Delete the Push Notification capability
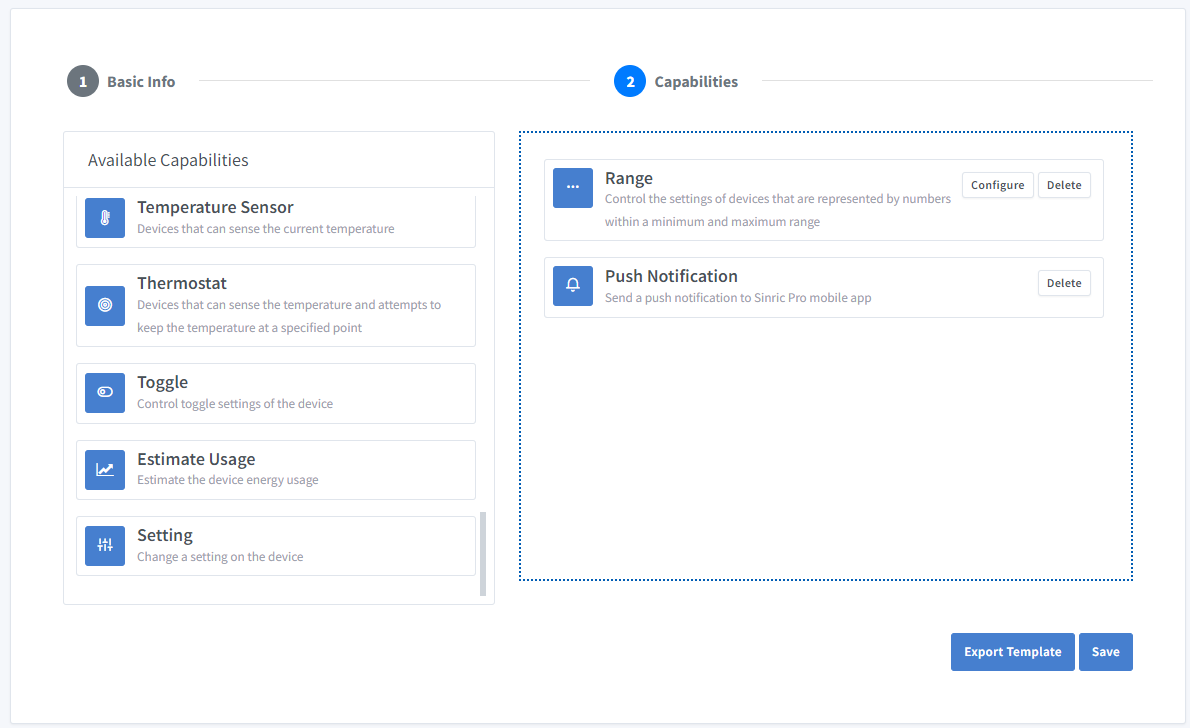Image resolution: width=1190 pixels, height=728 pixels. pyautogui.click(x=1064, y=283)
